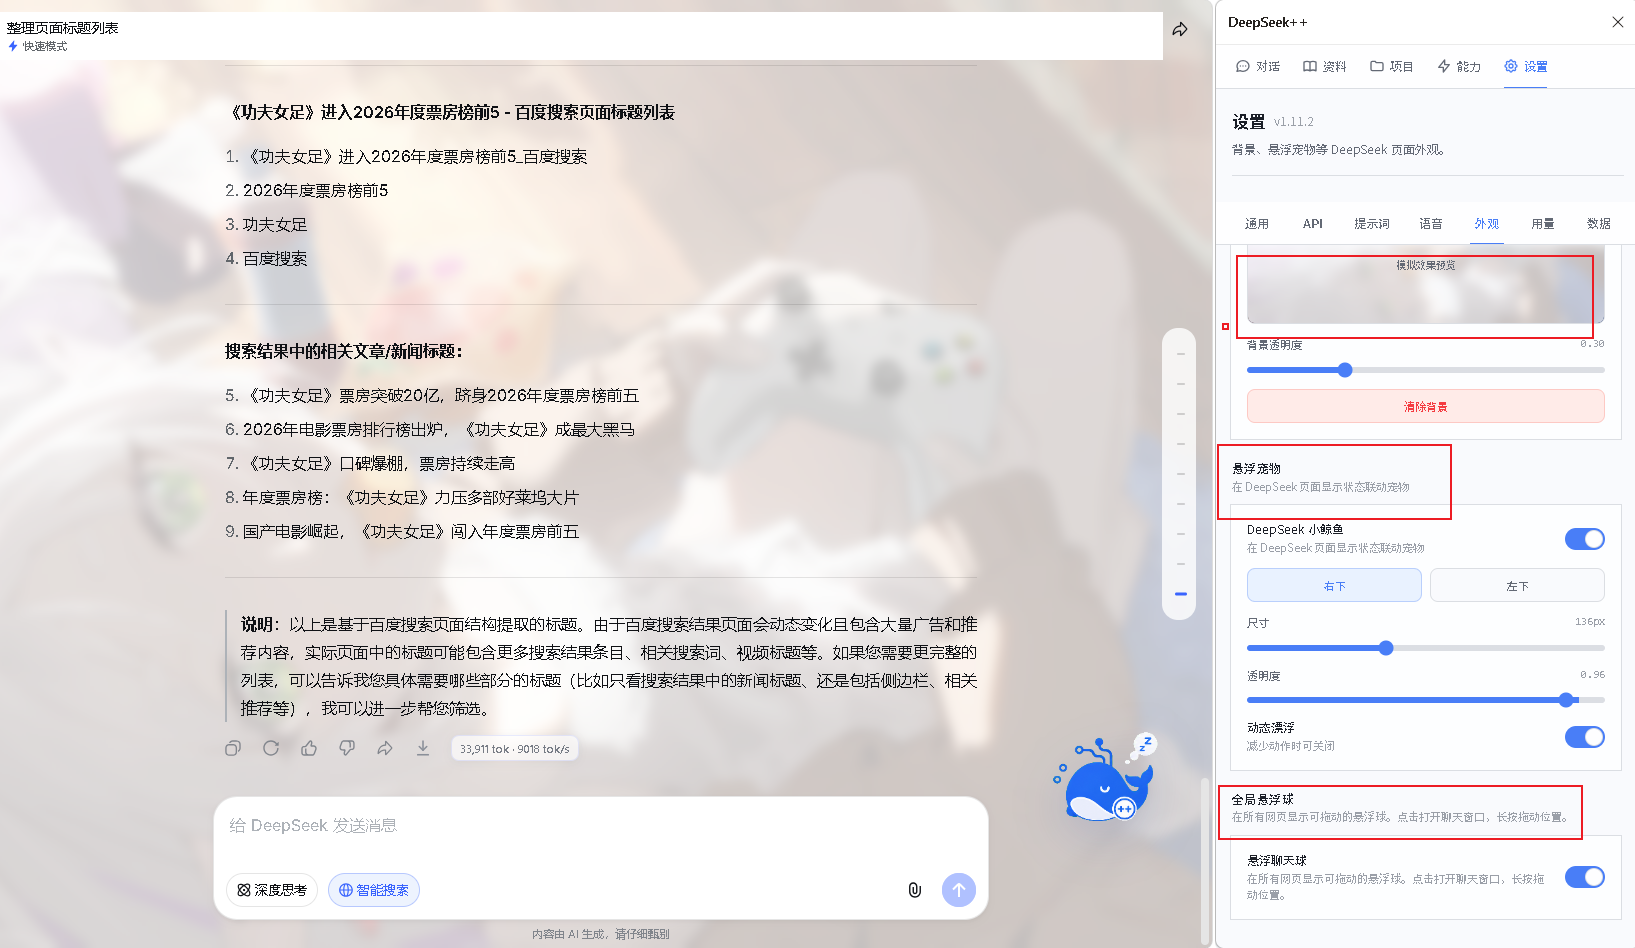Select the 外观 settings sub-tab
1635x948 pixels.
(x=1487, y=224)
